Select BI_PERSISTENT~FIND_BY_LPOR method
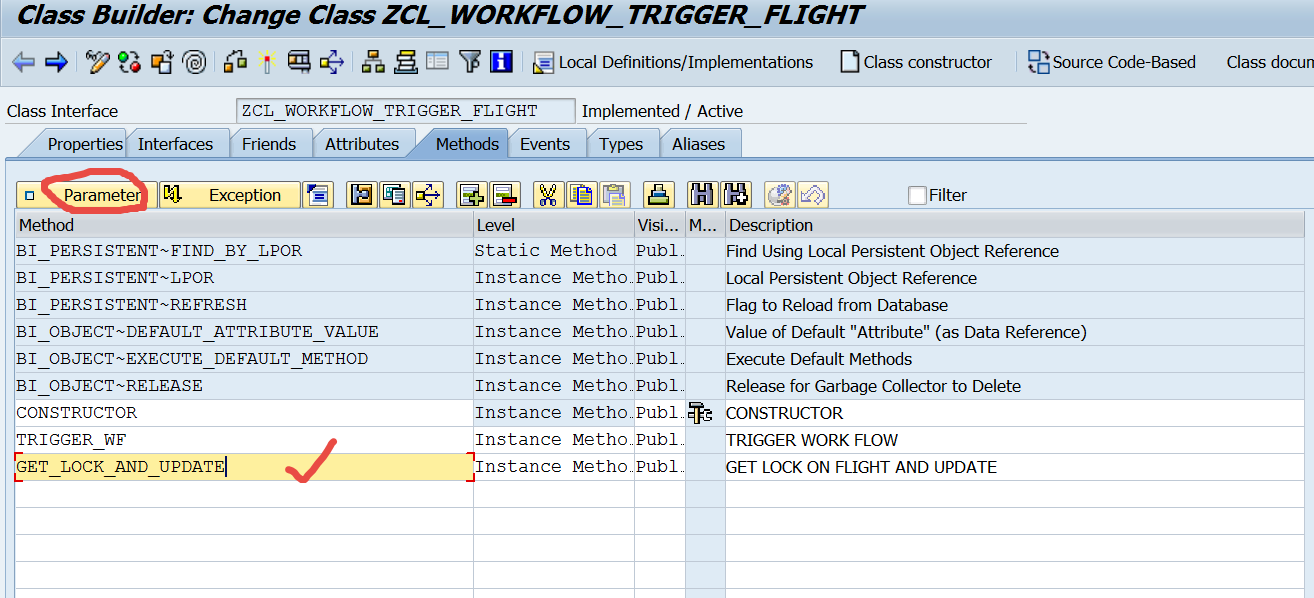 (244, 251)
